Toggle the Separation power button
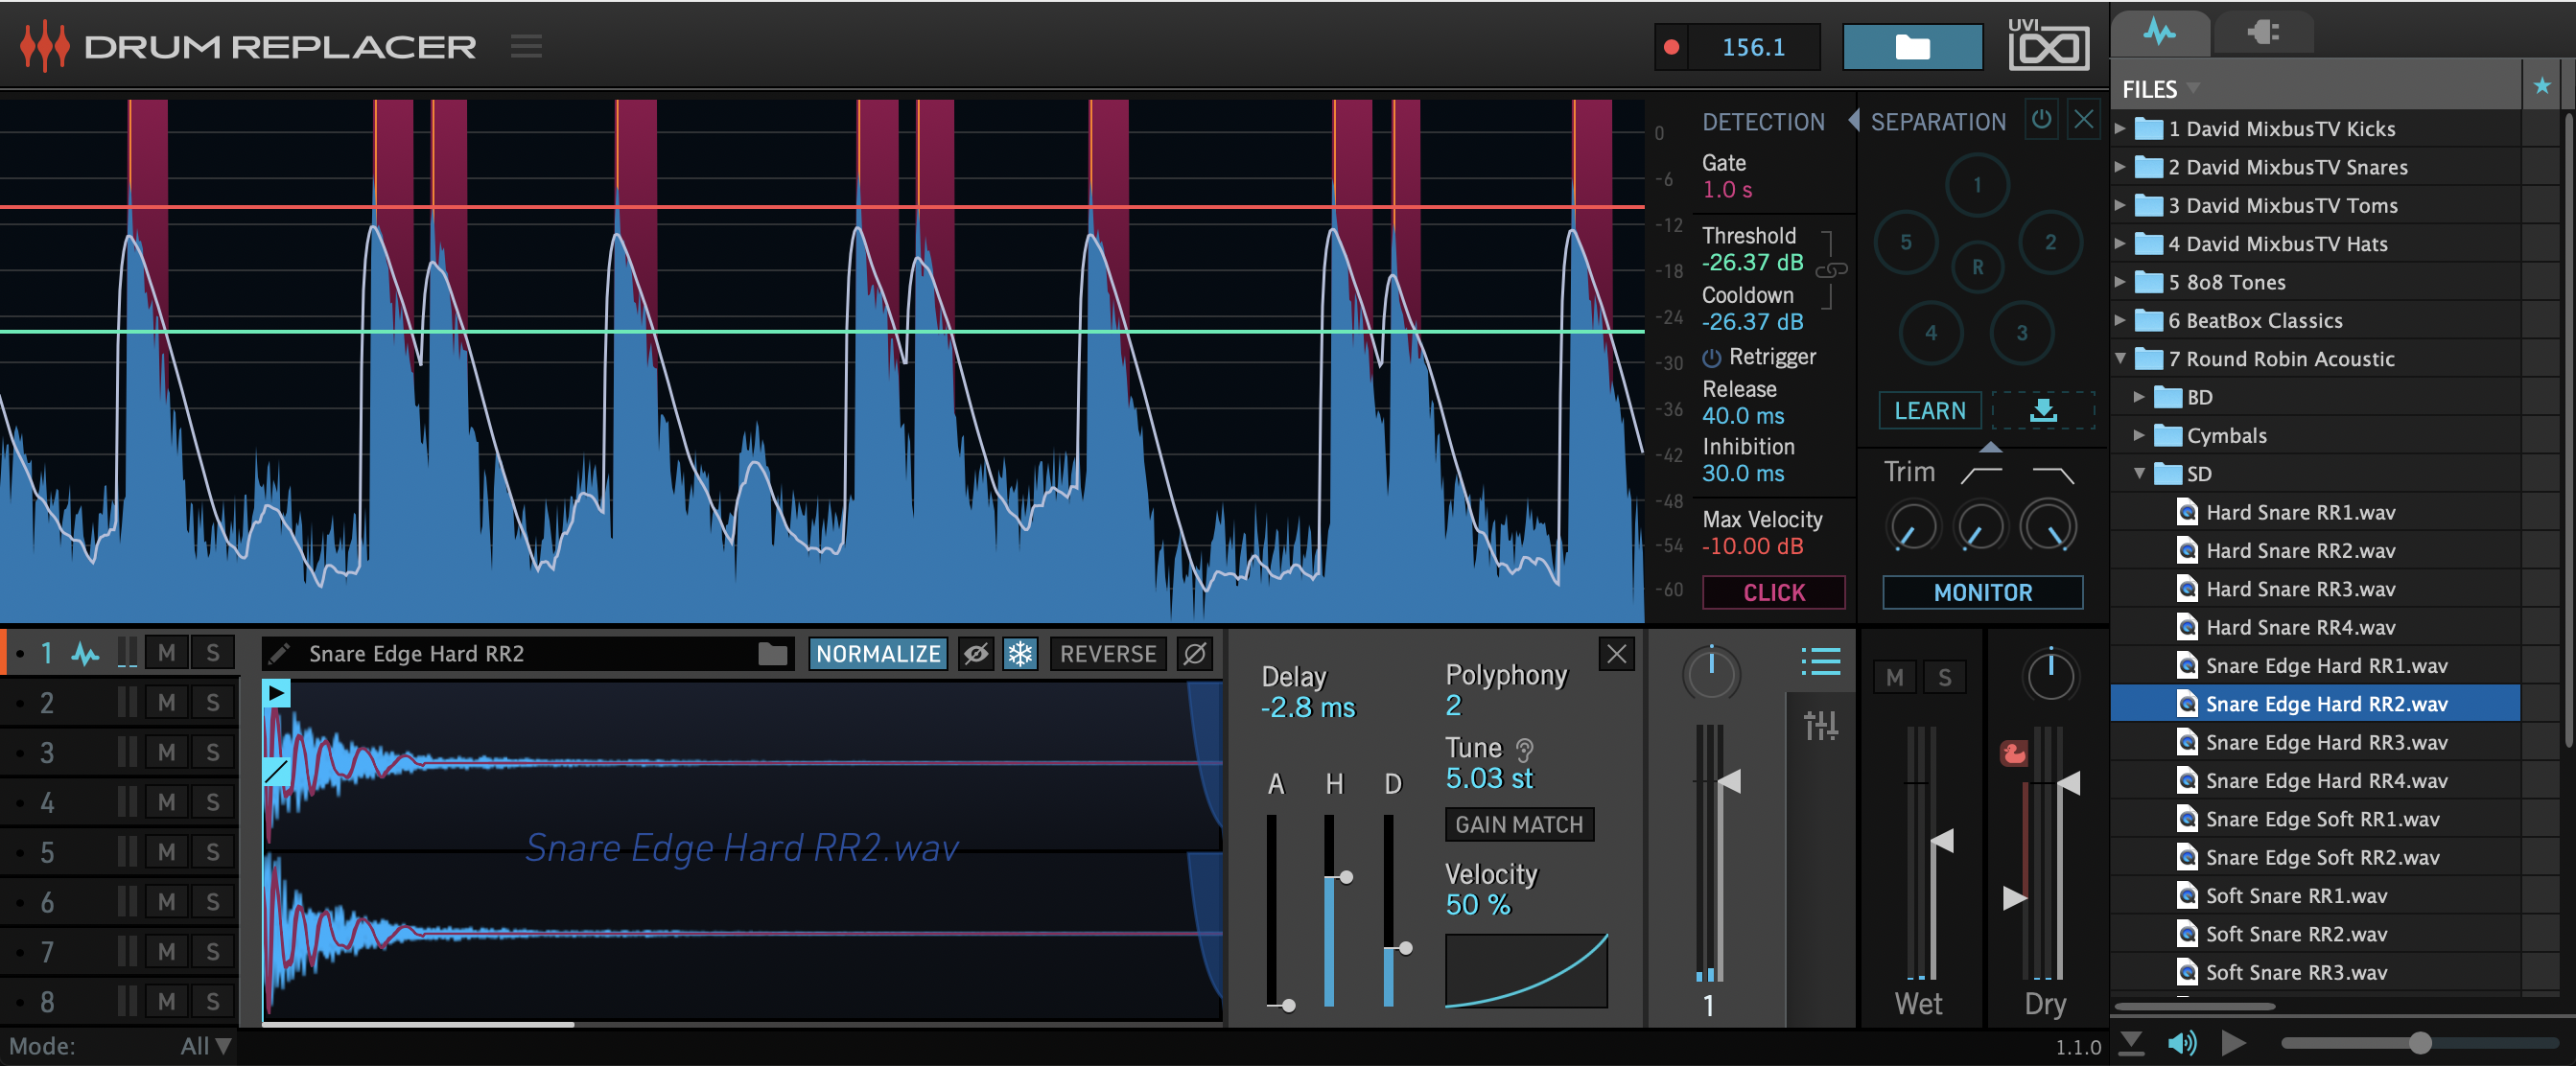2576x1066 pixels. [2041, 120]
